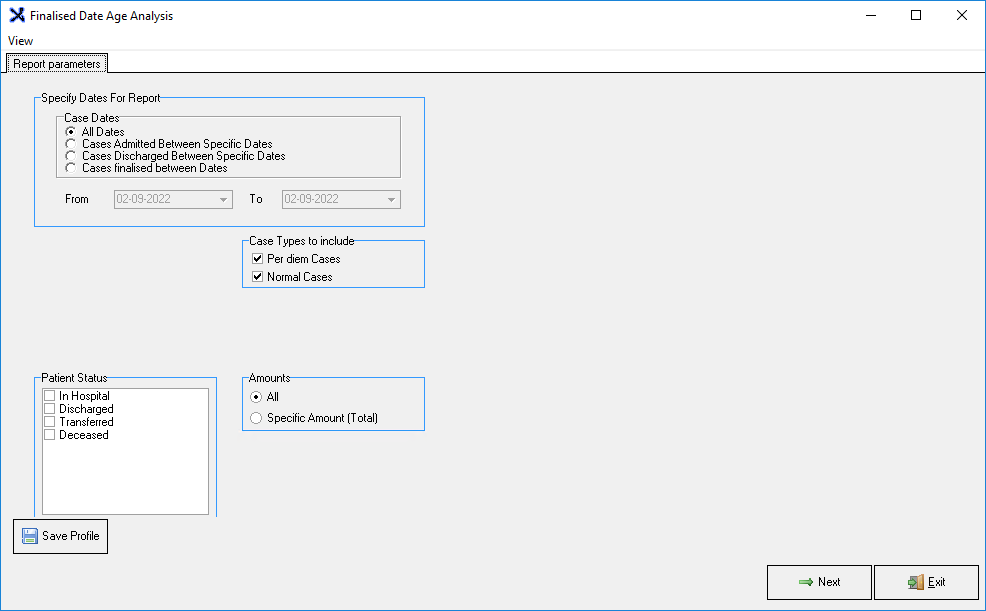
Task: Maximize the Finalised Date Age Analysis window
Action: 915,16
